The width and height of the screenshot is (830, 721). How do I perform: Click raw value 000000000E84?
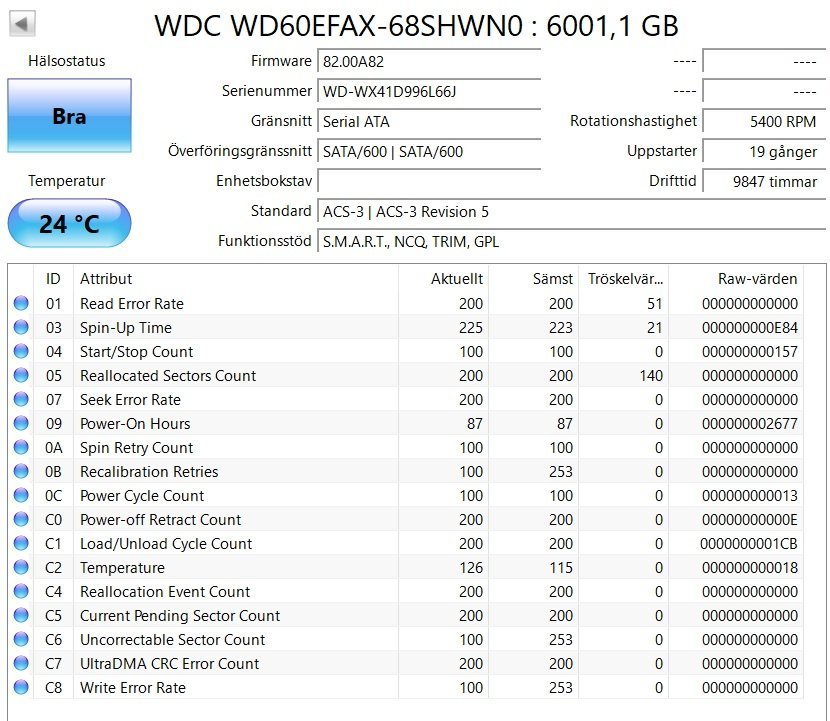click(x=750, y=328)
